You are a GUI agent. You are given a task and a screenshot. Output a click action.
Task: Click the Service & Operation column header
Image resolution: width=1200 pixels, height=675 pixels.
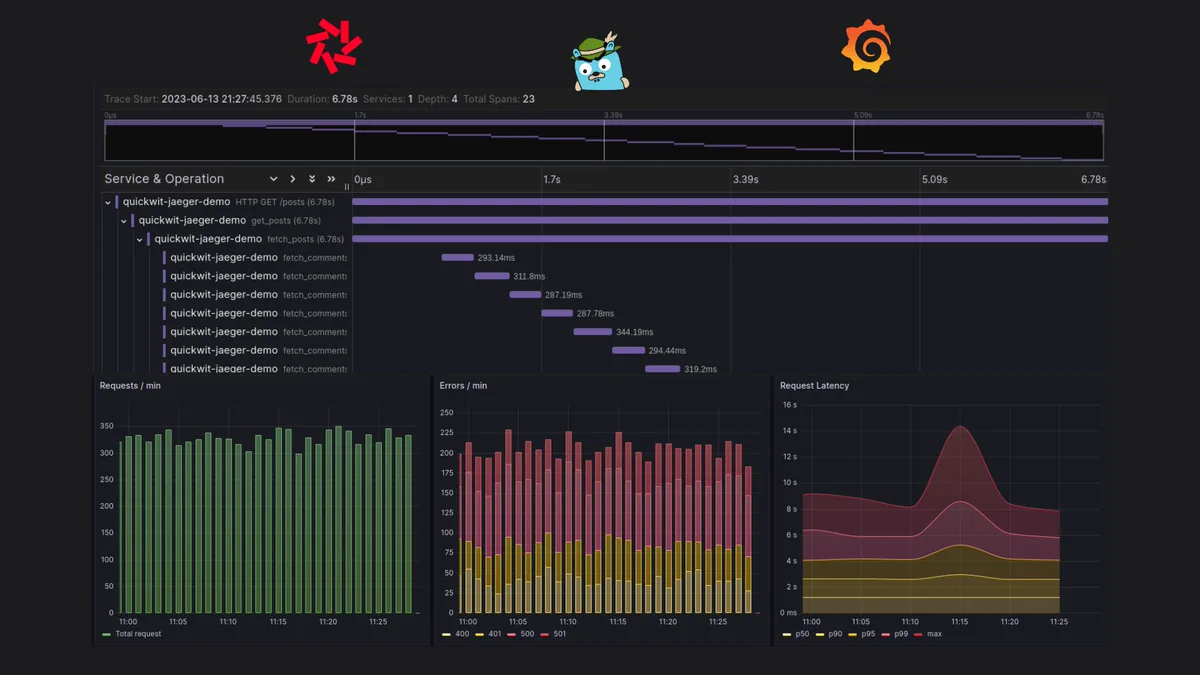[164, 179]
